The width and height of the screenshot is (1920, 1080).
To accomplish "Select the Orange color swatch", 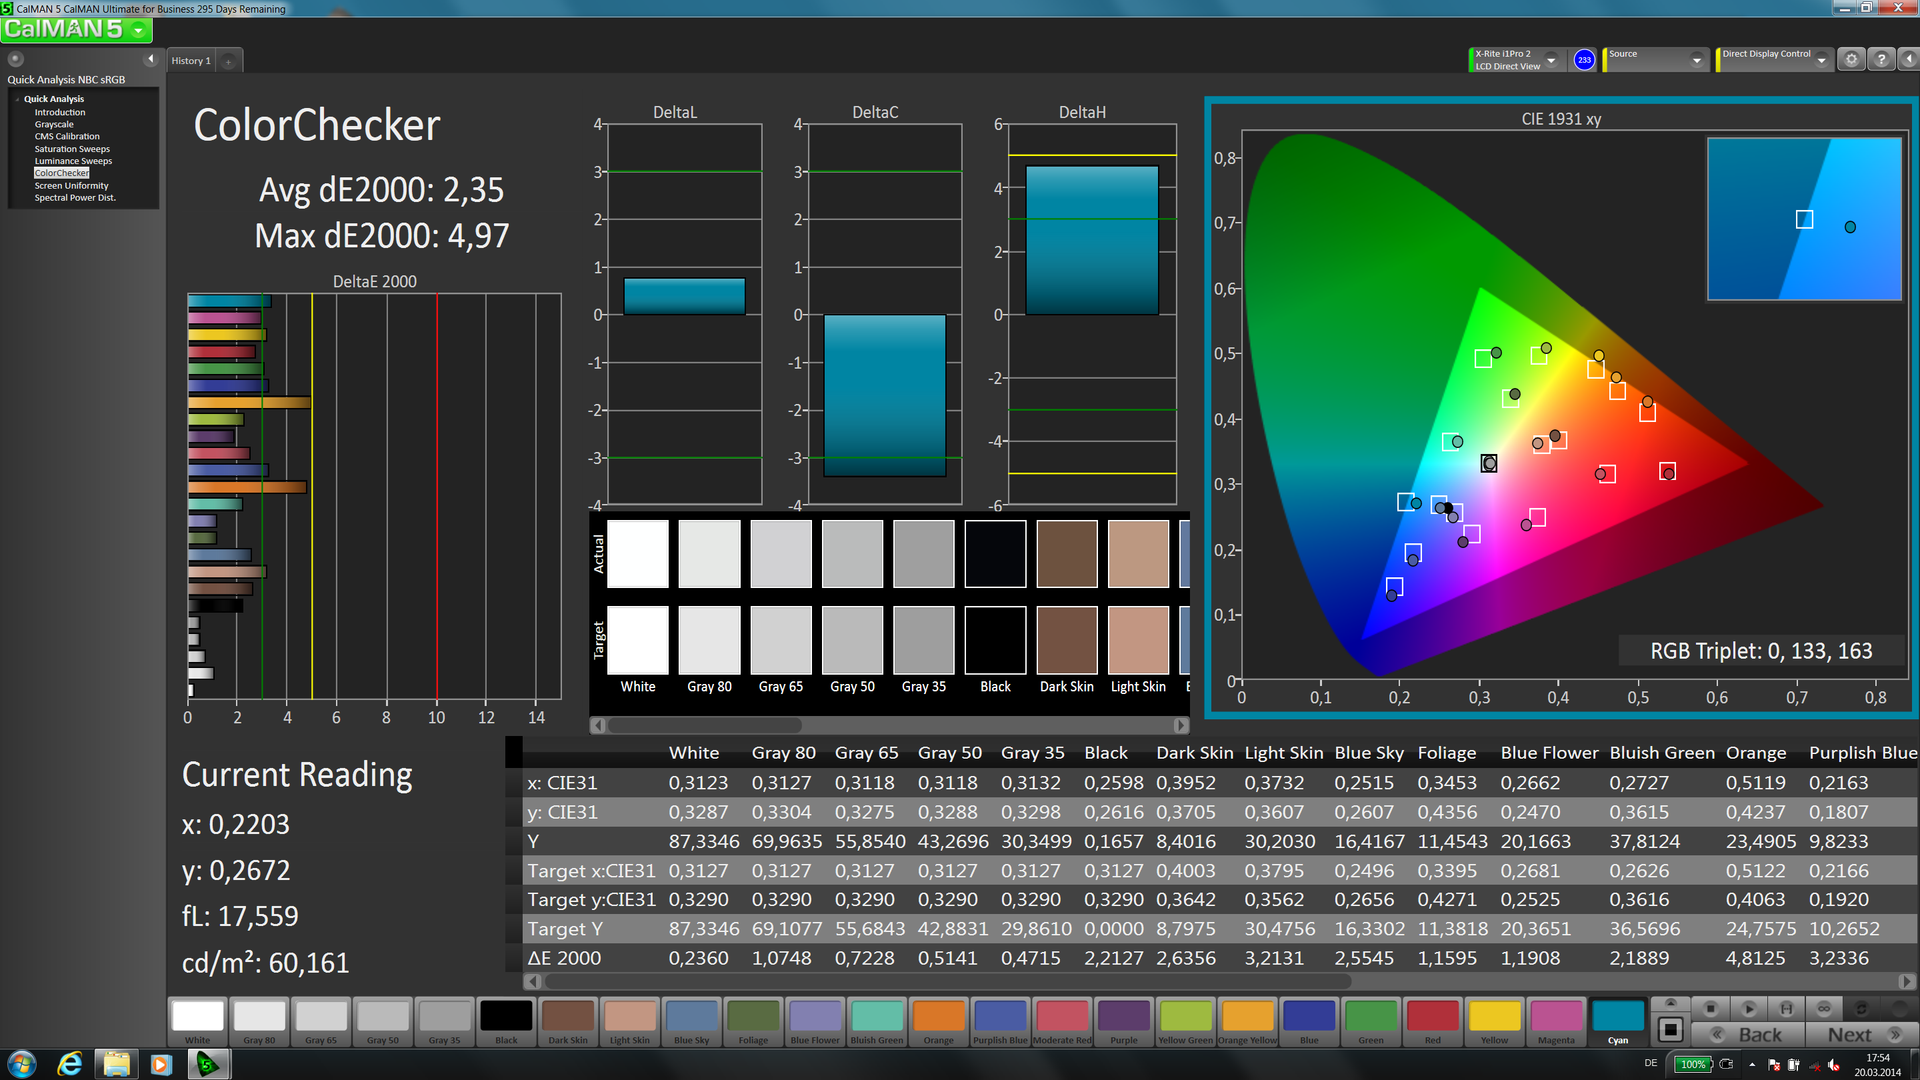I will coord(938,1017).
